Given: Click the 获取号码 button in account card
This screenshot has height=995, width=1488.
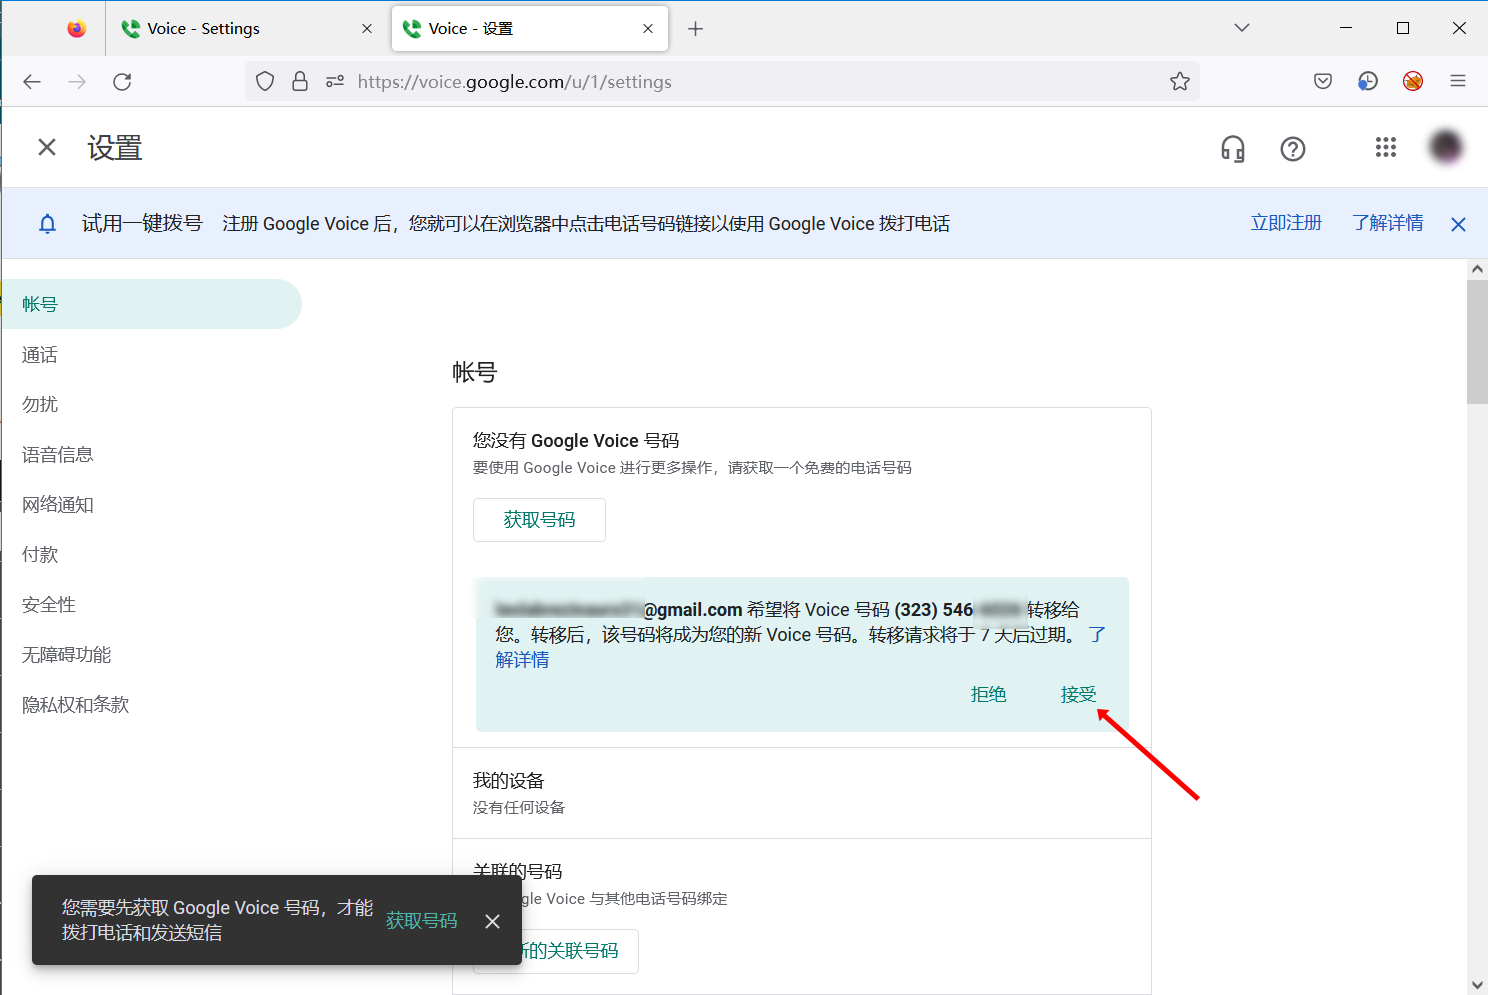Looking at the screenshot, I should (539, 520).
